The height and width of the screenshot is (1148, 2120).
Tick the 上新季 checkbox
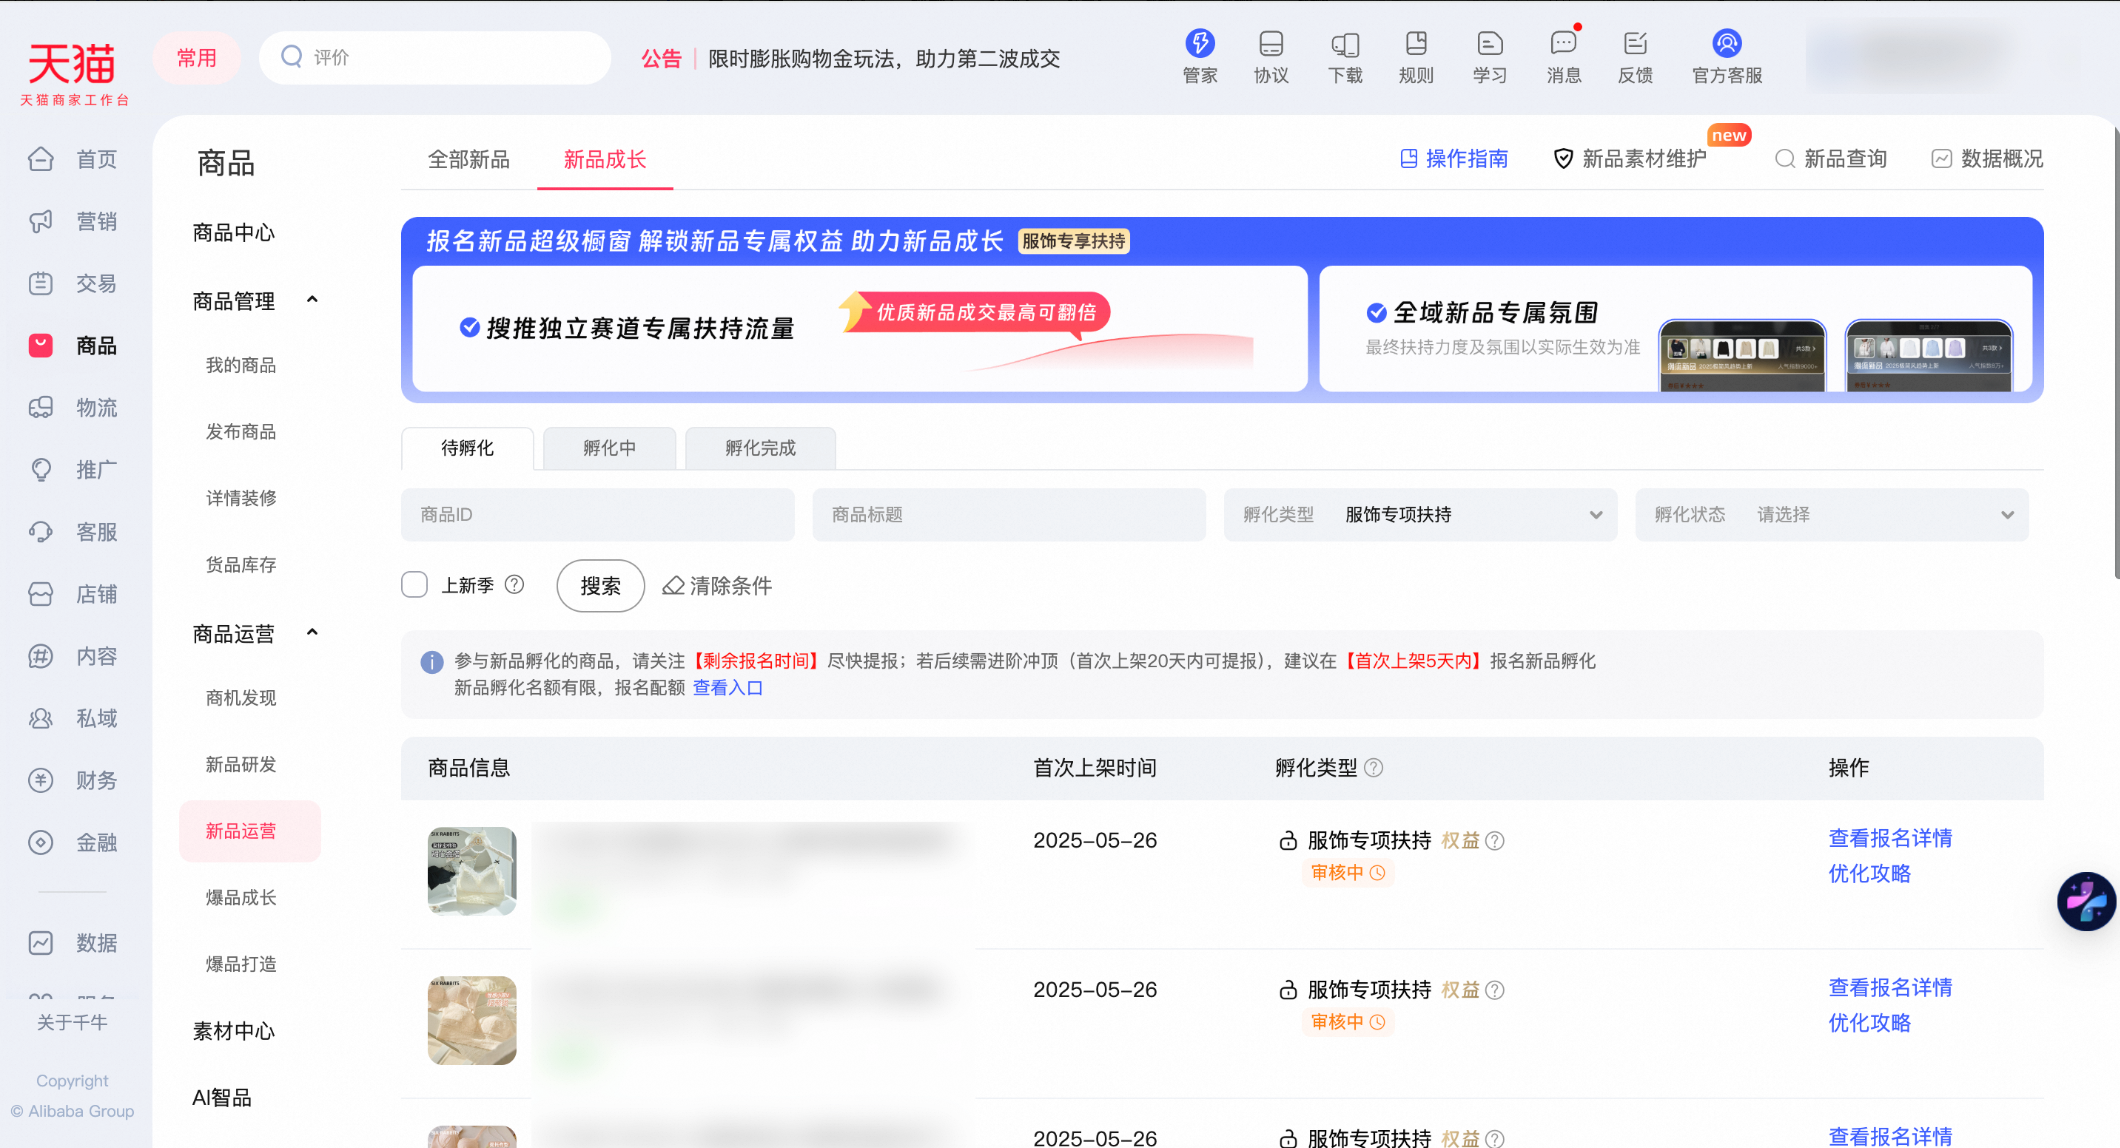pos(414,585)
